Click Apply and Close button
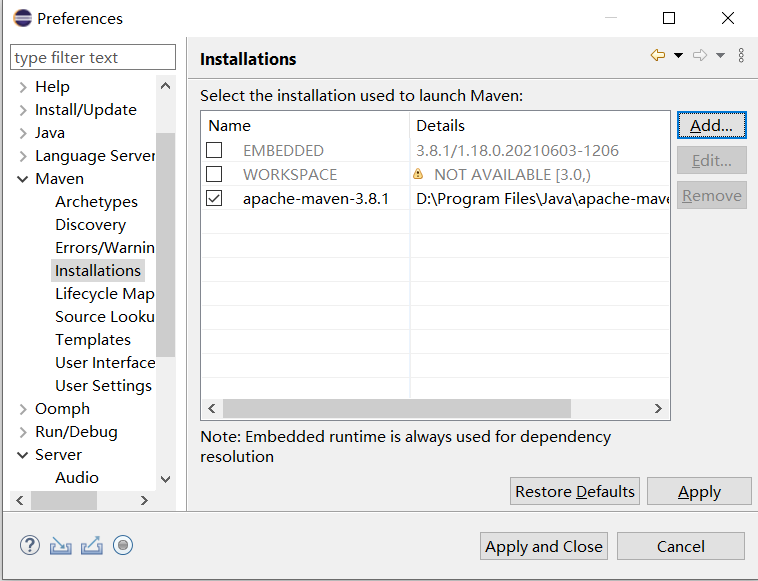The width and height of the screenshot is (758, 581). [544, 546]
